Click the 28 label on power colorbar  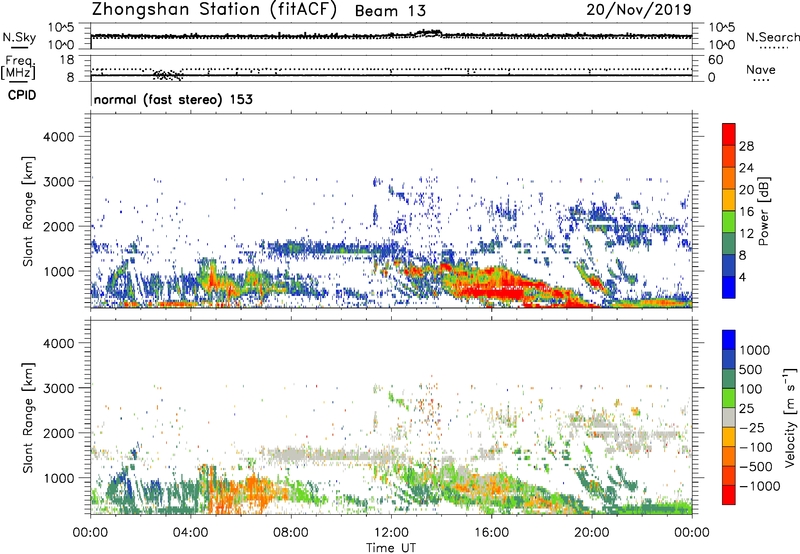[x=746, y=146]
